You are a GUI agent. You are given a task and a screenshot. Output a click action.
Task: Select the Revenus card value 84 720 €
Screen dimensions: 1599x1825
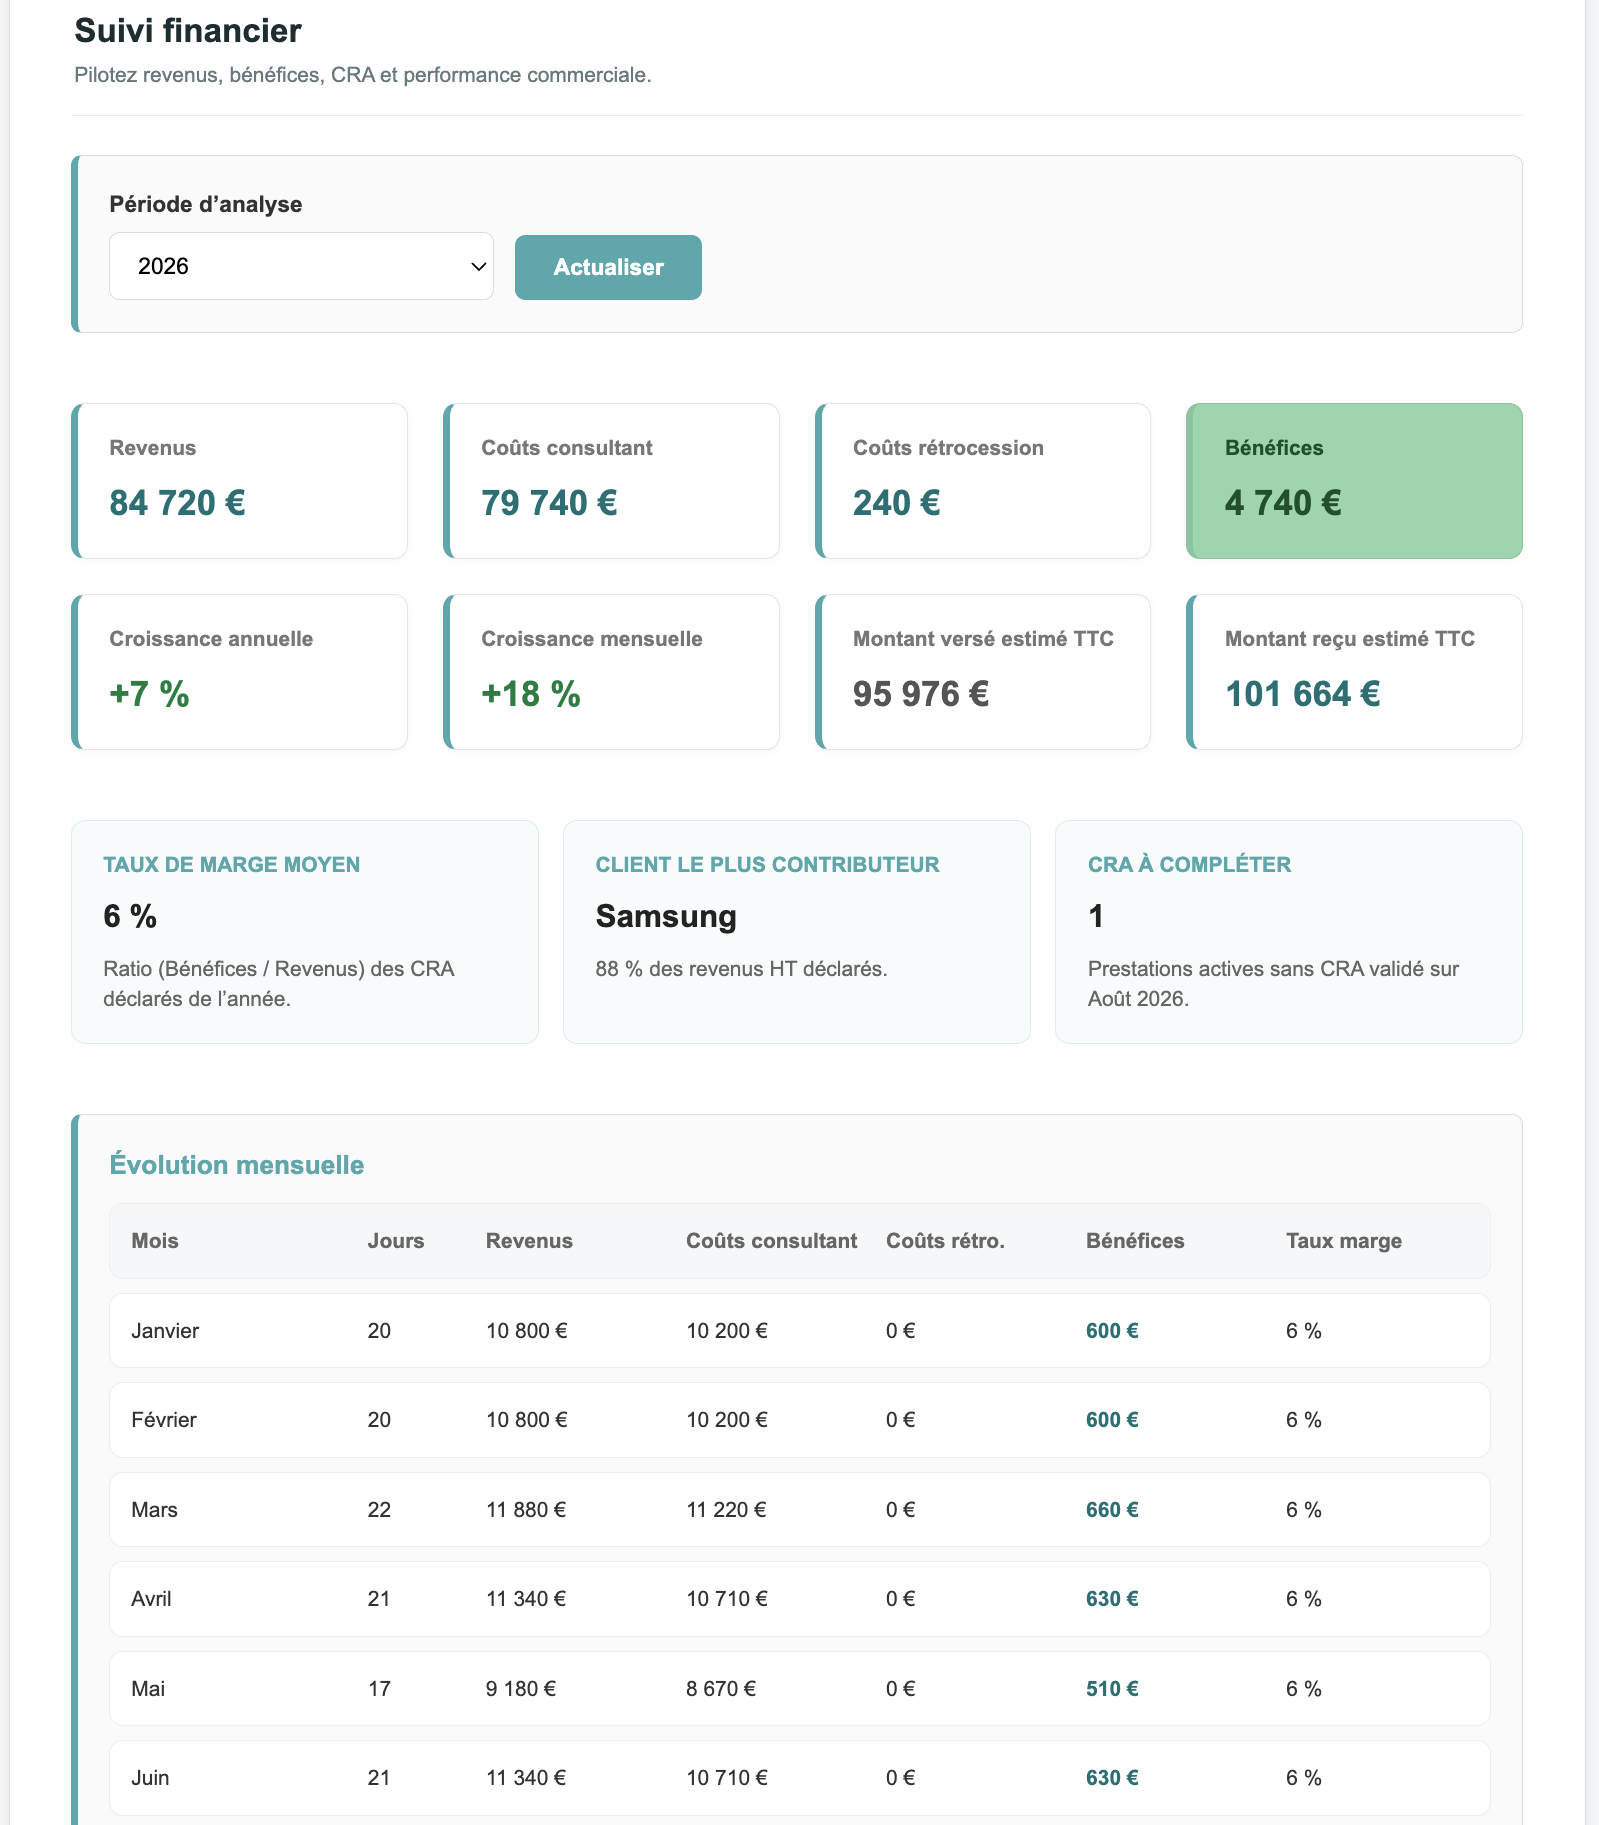coord(177,503)
